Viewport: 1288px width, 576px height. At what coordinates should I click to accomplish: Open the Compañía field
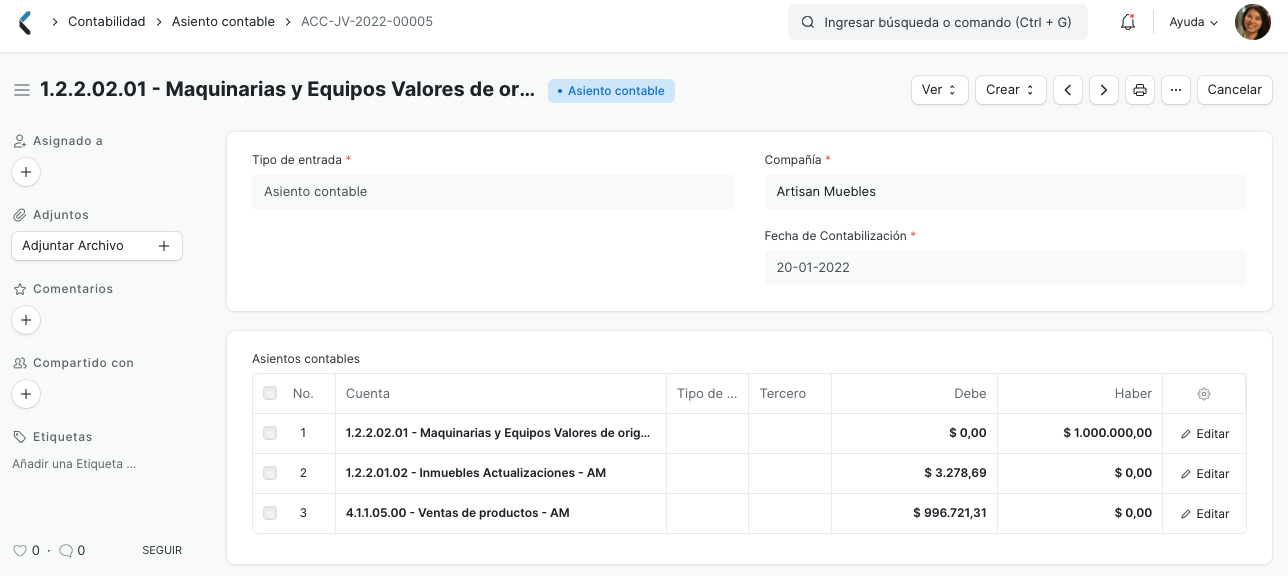[1005, 192]
